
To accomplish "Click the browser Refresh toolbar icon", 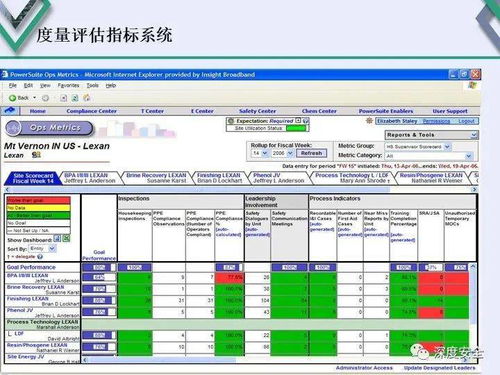I will tap(75, 98).
